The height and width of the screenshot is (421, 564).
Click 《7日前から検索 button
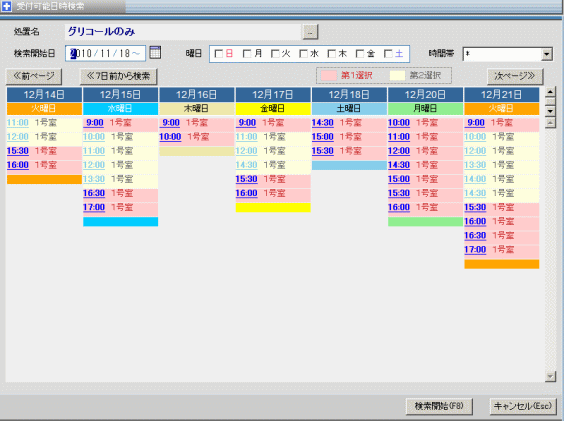(118, 76)
